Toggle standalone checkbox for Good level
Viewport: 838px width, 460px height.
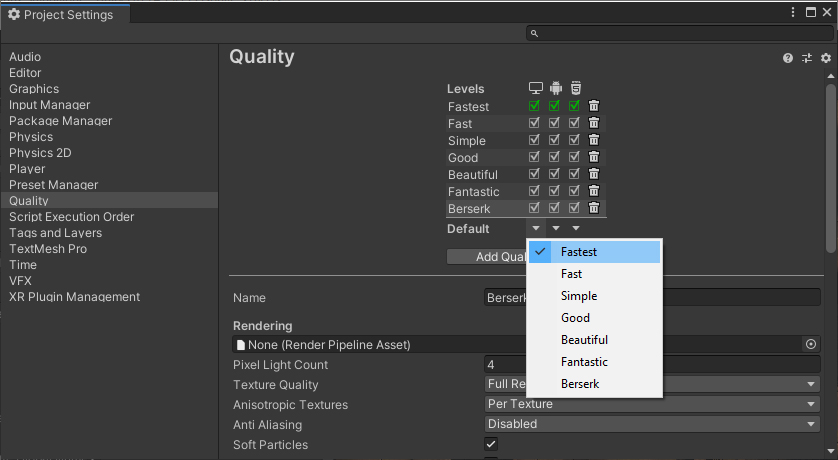(535, 157)
